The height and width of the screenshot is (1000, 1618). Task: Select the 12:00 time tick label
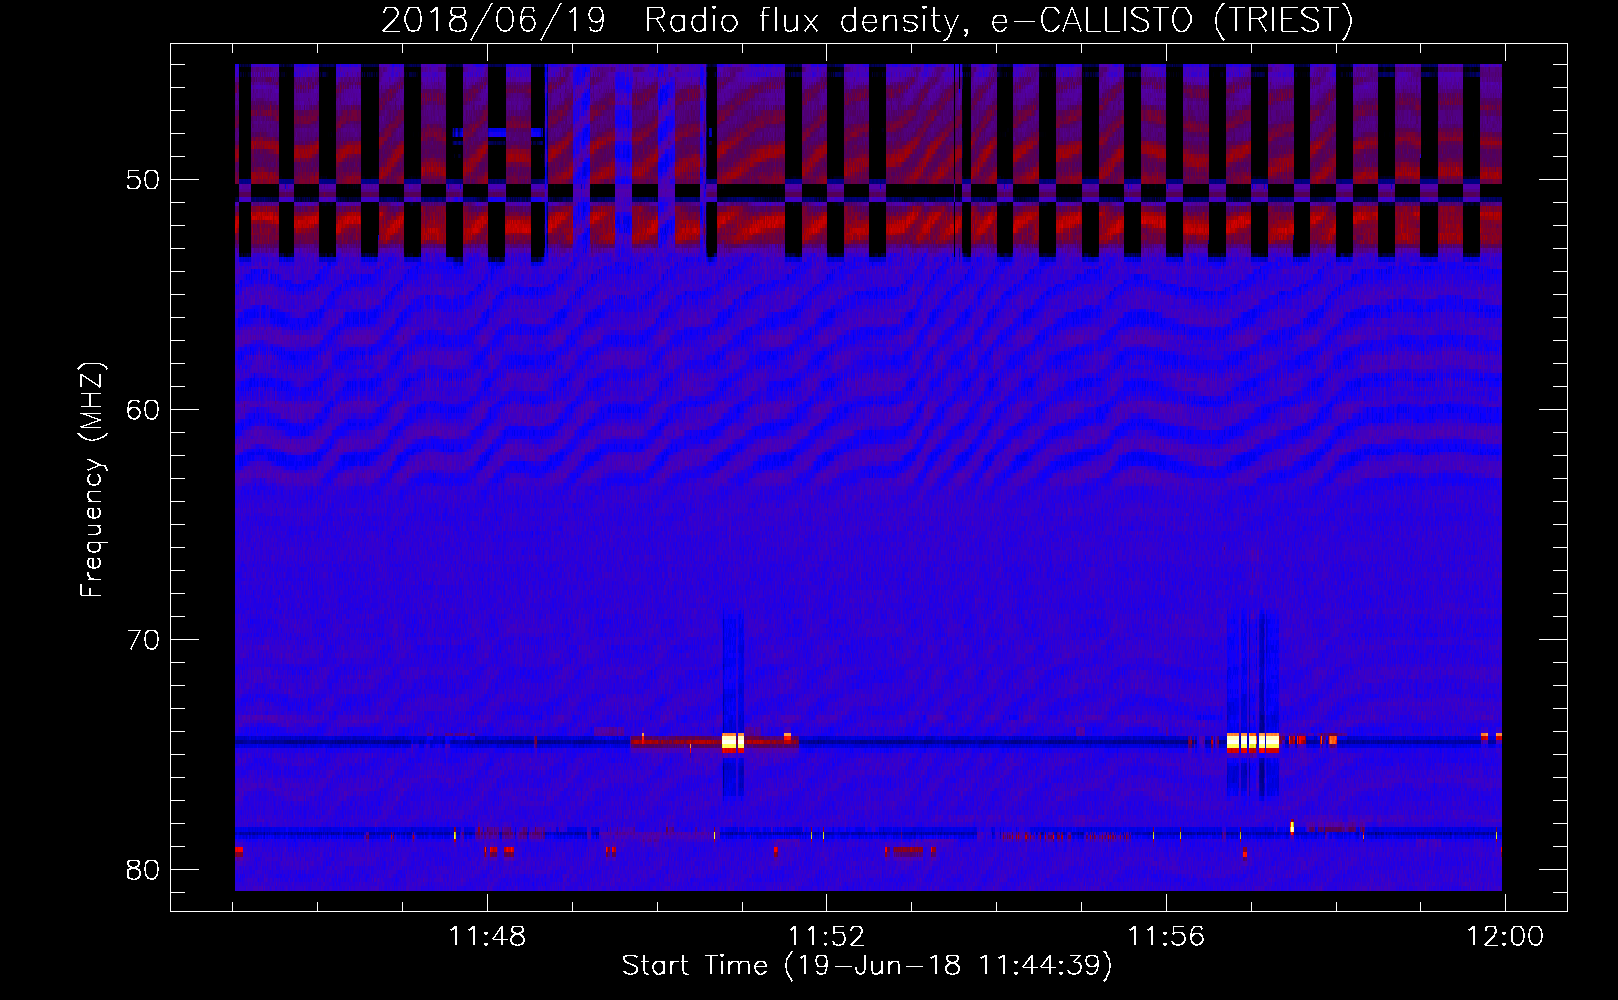(1505, 937)
